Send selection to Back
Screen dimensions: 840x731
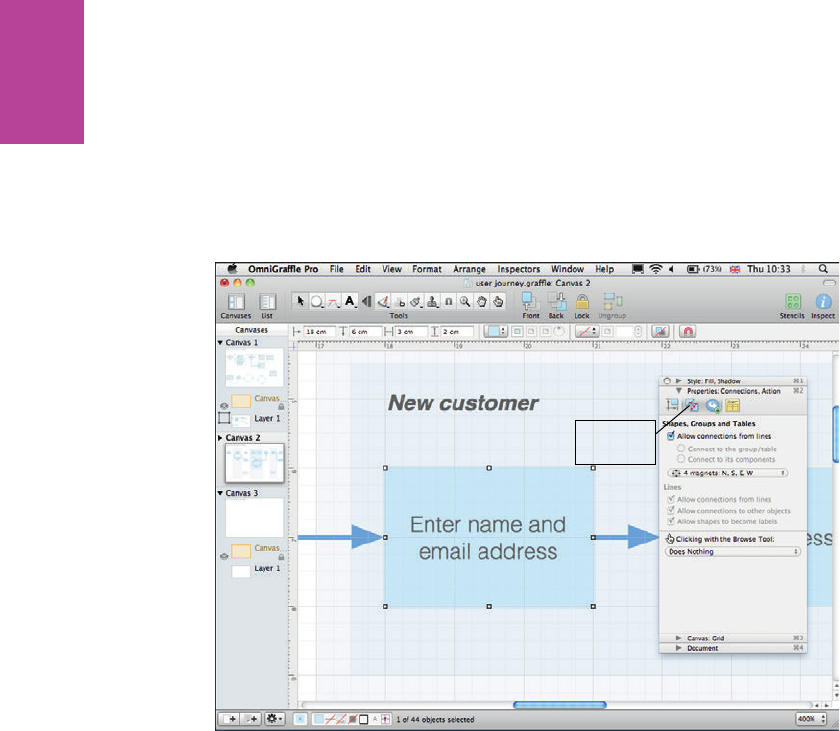[556, 306]
